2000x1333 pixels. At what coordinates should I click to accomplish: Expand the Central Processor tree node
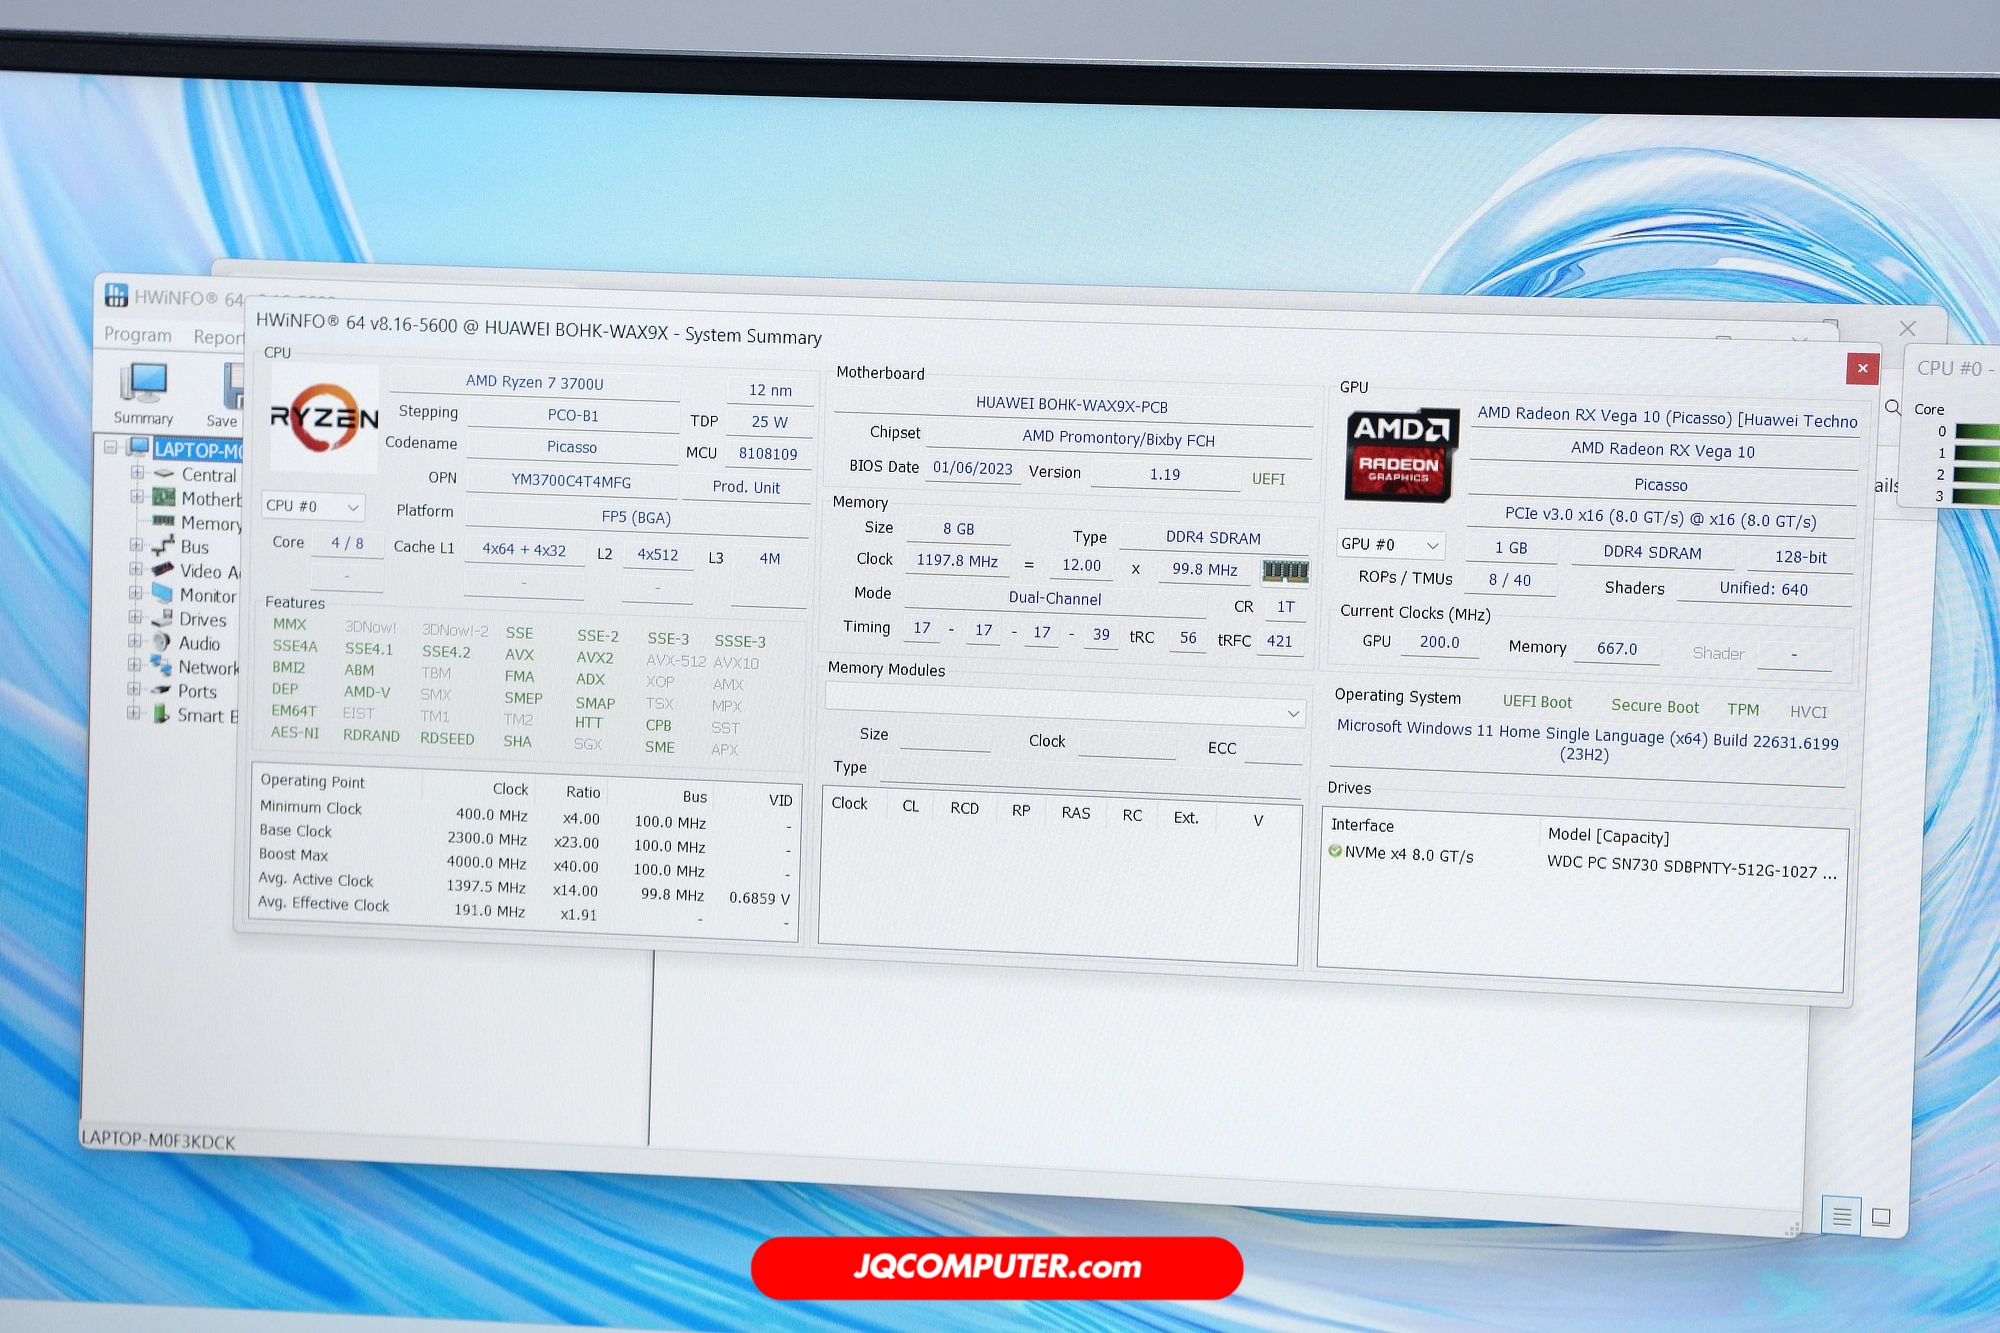137,472
